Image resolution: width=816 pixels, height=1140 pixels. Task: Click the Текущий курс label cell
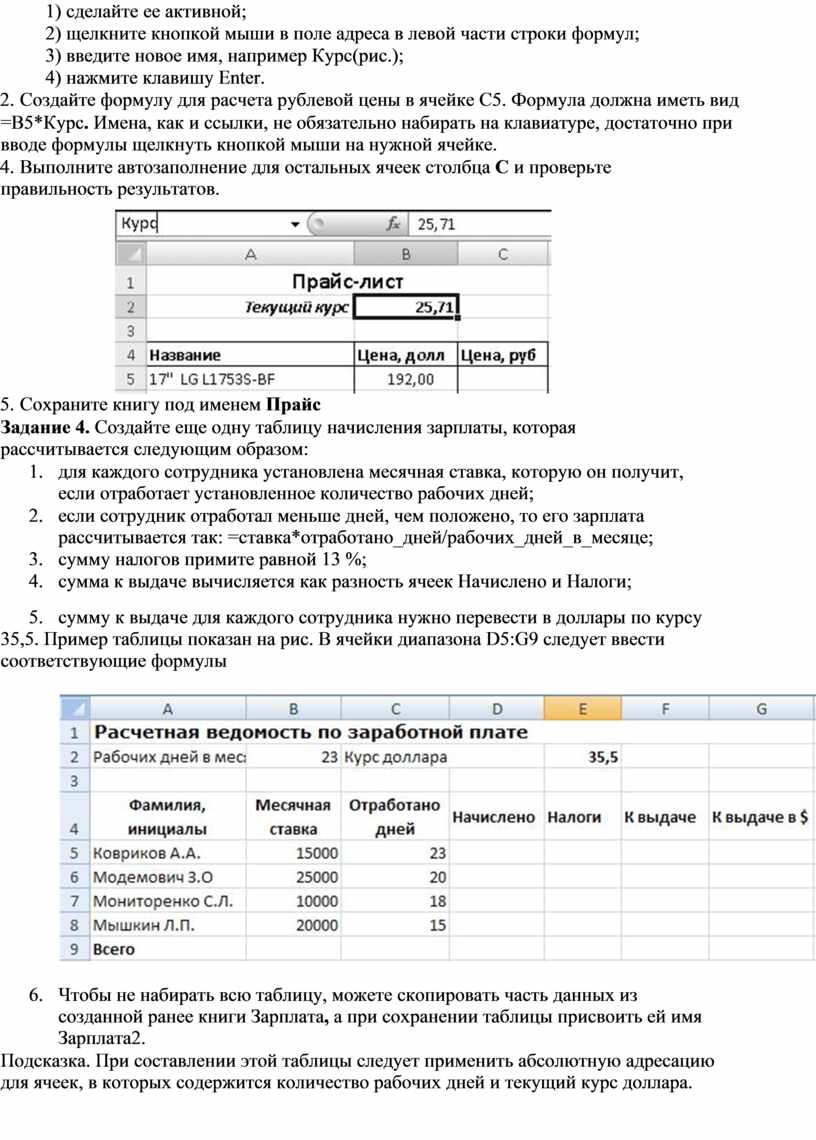pyautogui.click(x=250, y=307)
